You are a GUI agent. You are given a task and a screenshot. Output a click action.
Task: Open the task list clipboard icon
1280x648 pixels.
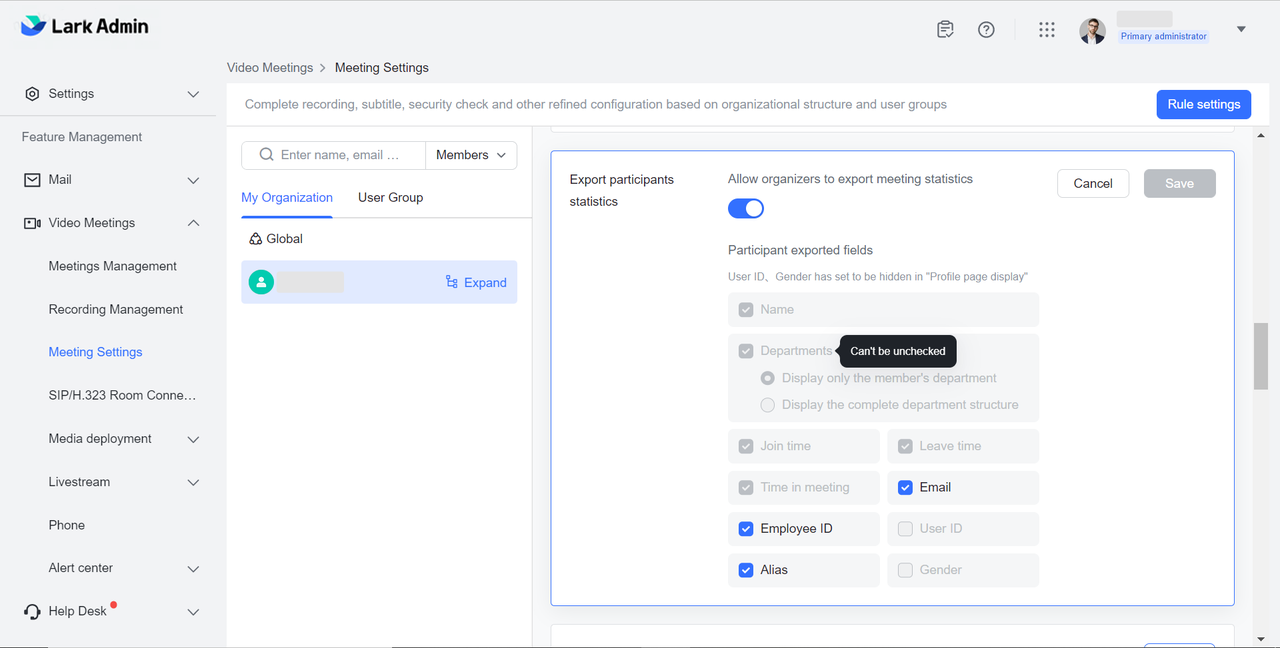click(945, 30)
